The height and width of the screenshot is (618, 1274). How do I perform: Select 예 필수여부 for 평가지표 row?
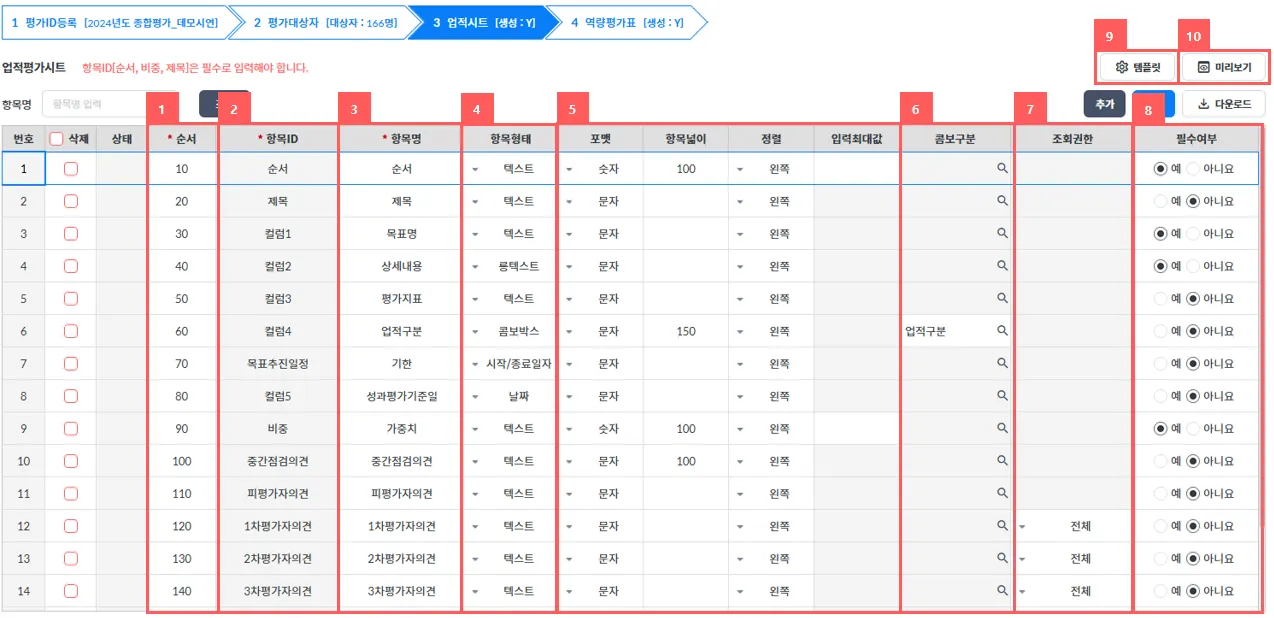tap(1160, 299)
